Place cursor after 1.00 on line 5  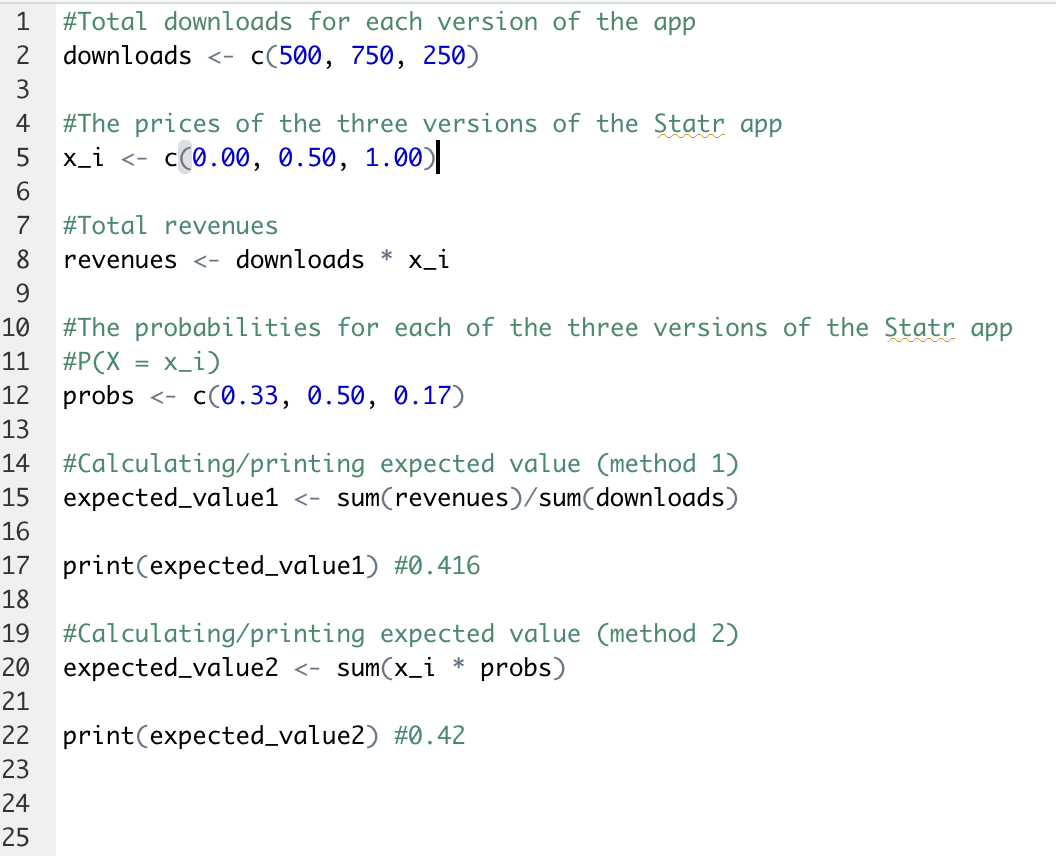click(436, 157)
